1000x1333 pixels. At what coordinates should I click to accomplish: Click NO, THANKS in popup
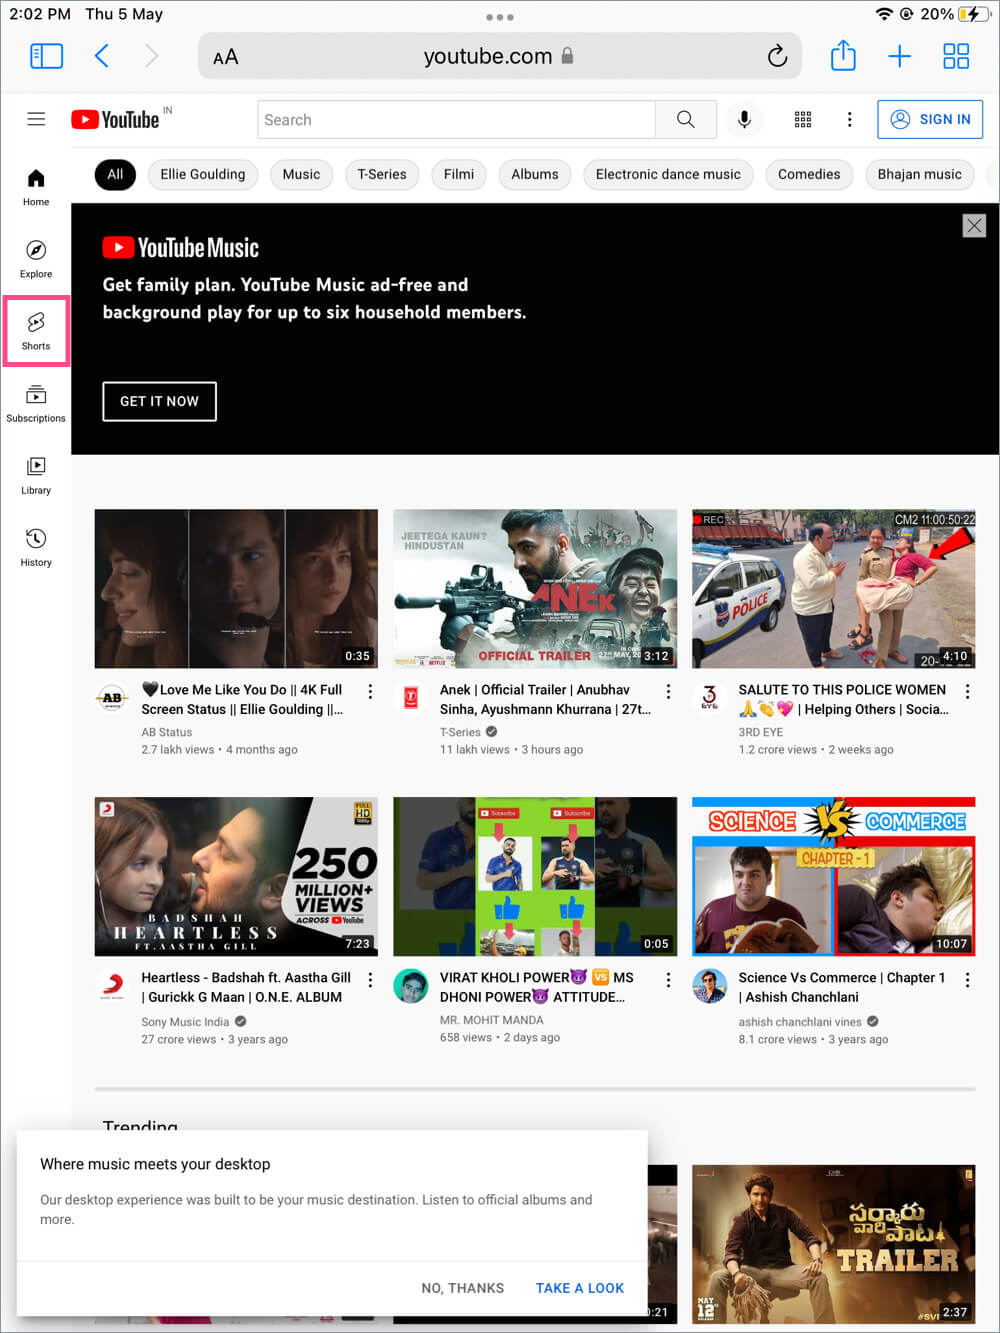462,1288
